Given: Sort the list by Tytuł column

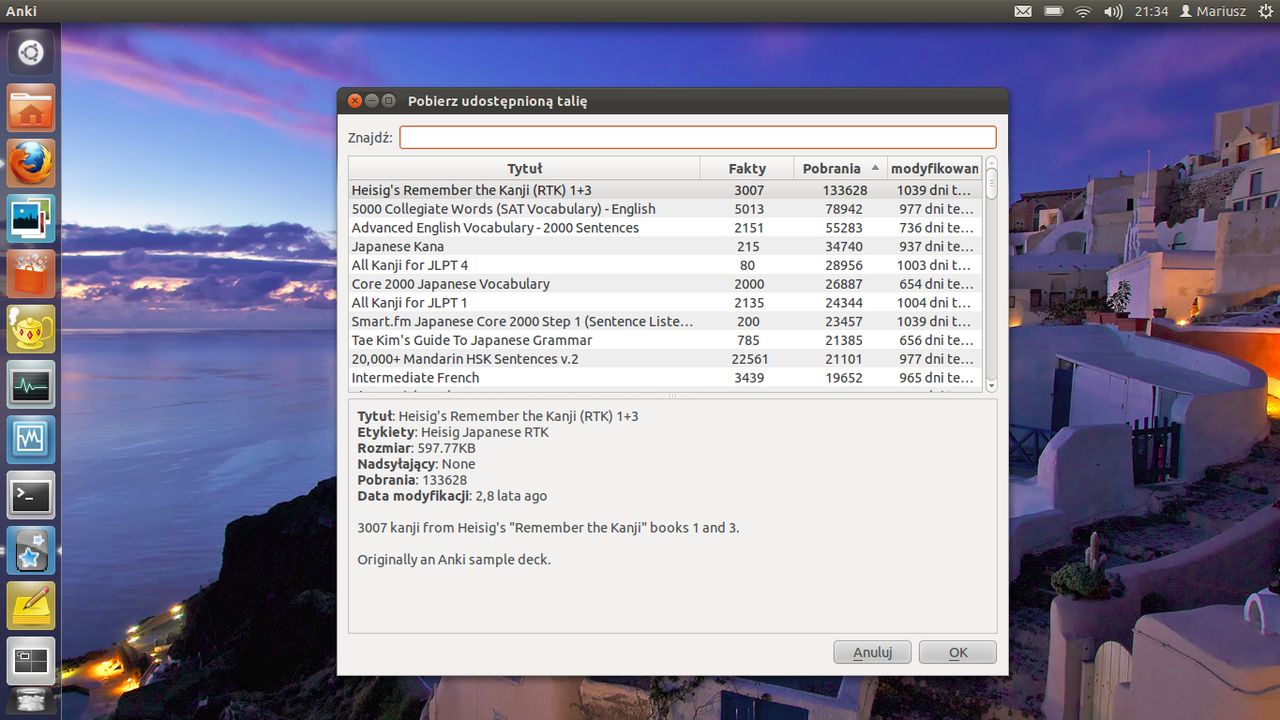Looking at the screenshot, I should [x=524, y=168].
